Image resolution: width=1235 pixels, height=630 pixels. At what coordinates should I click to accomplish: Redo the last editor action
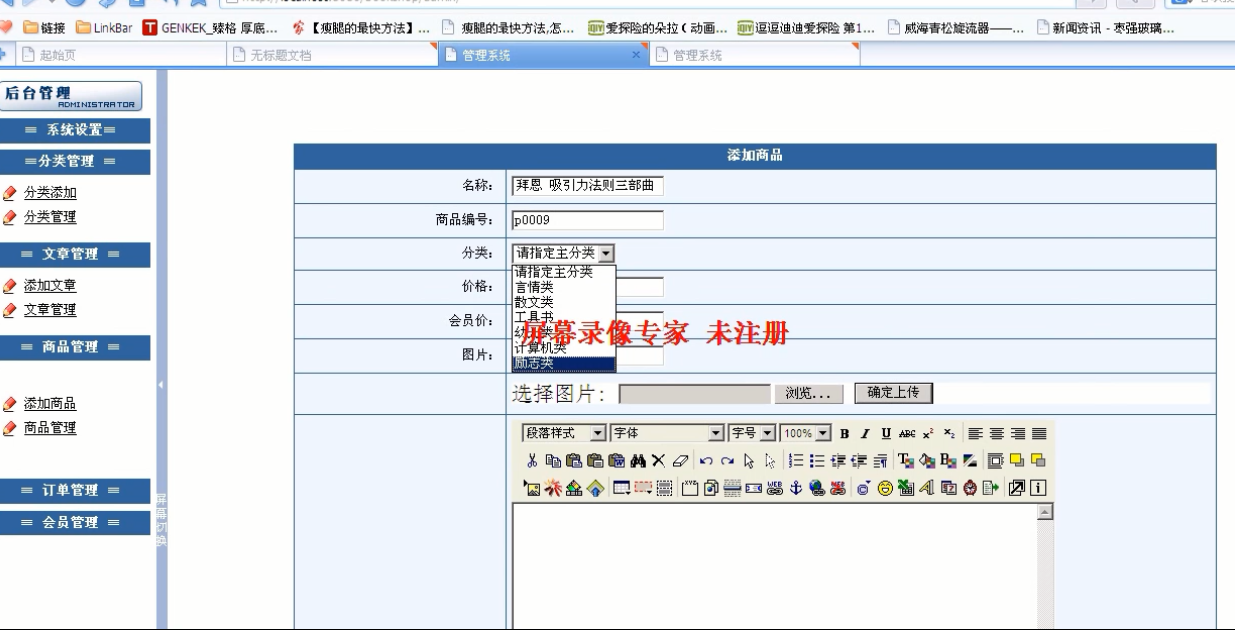pos(727,461)
